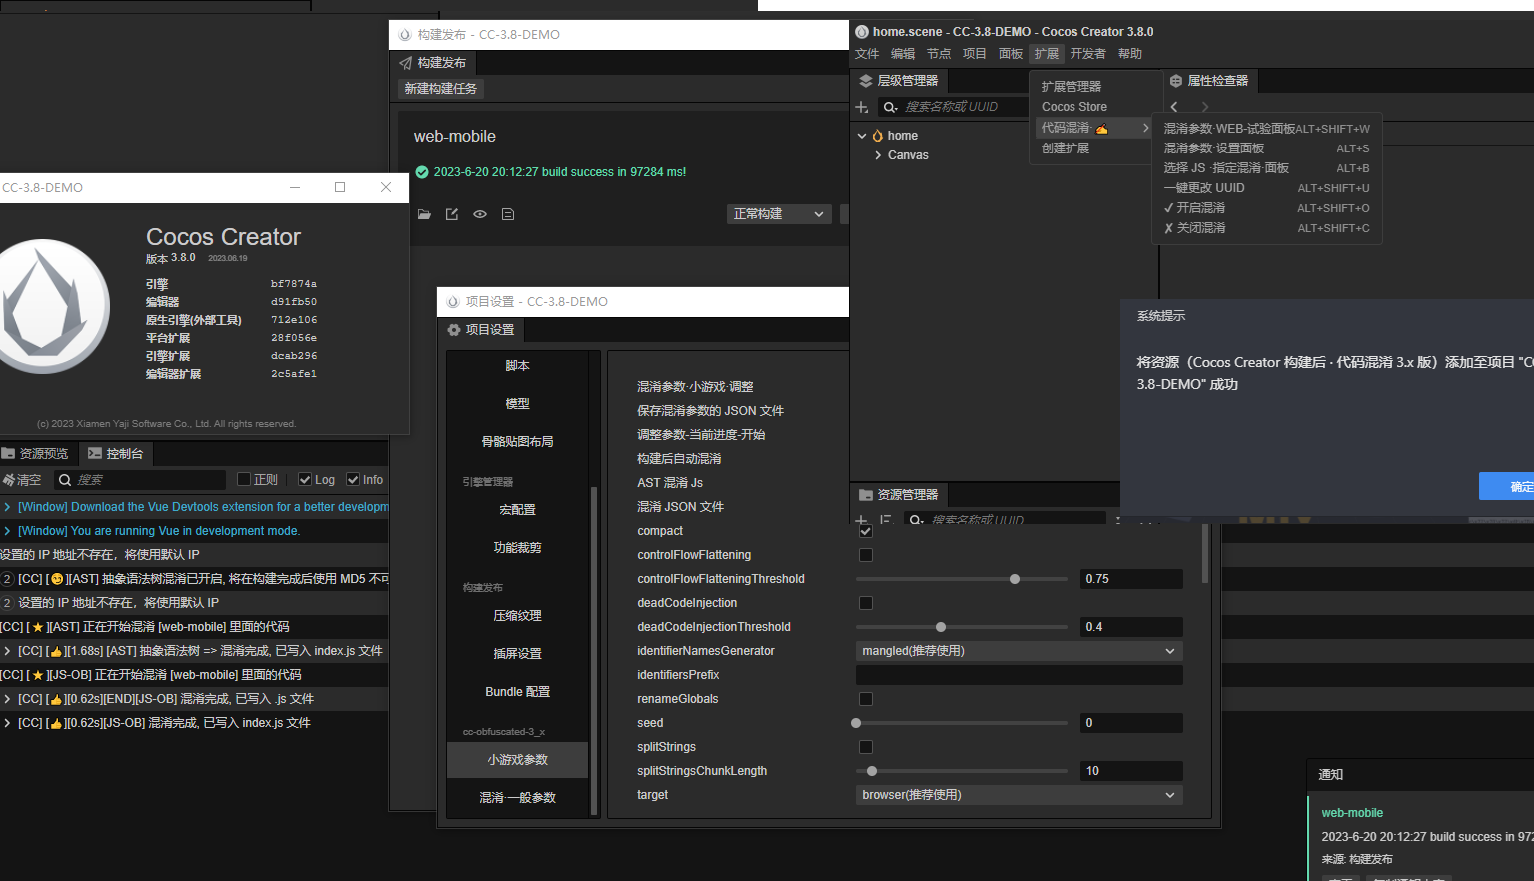Click the green build success check icon
The height and width of the screenshot is (881, 1534).
point(421,172)
